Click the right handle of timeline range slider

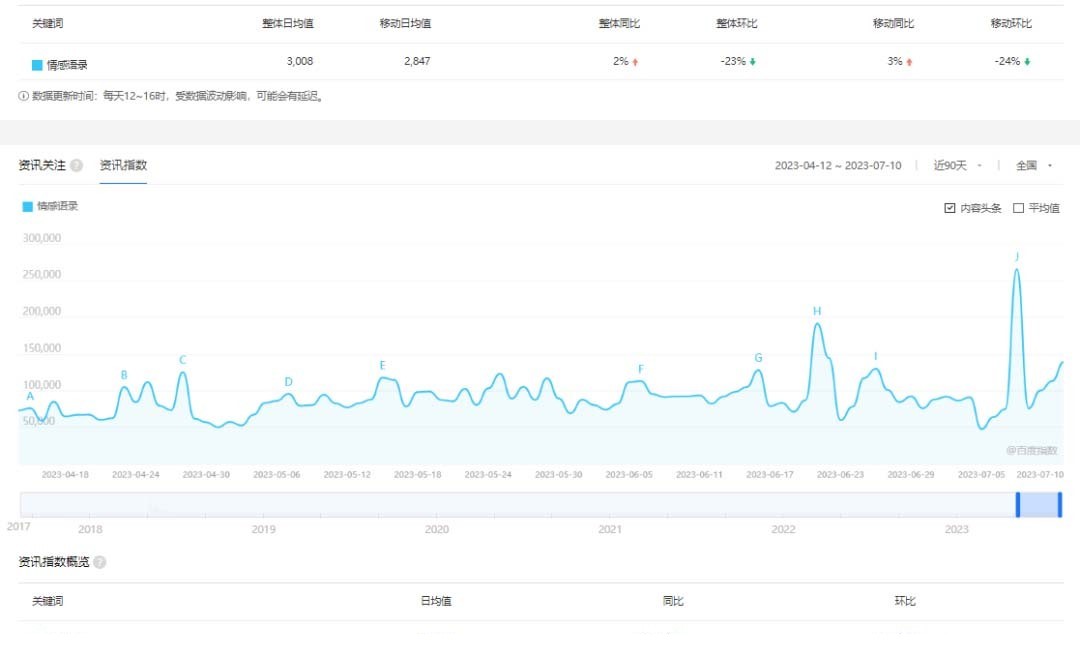[1059, 505]
